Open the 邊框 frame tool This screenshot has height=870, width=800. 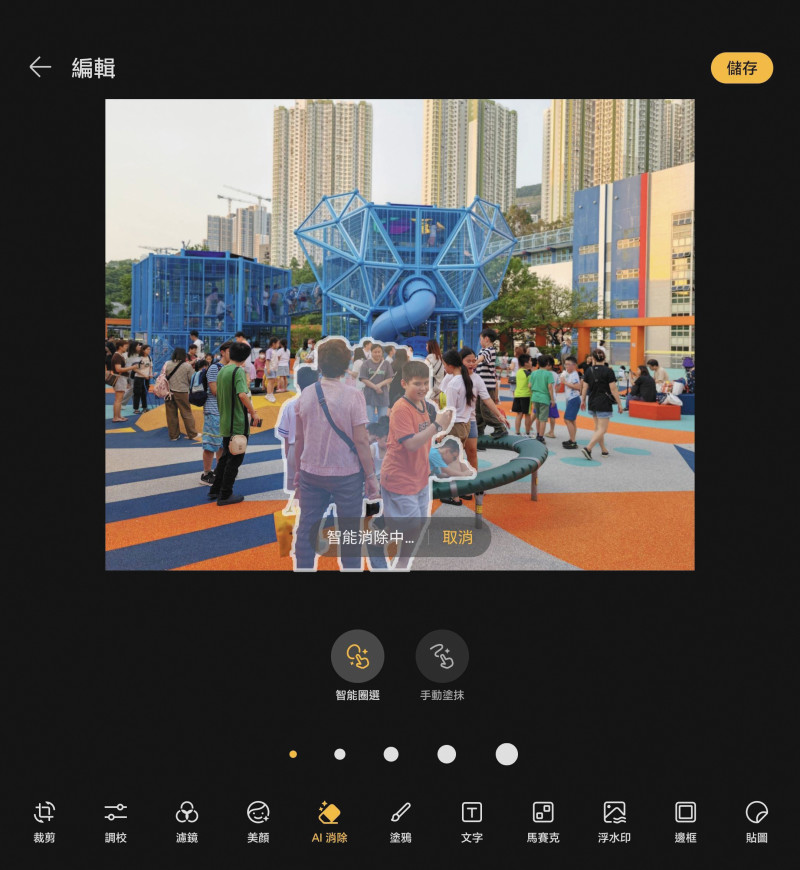coord(685,823)
